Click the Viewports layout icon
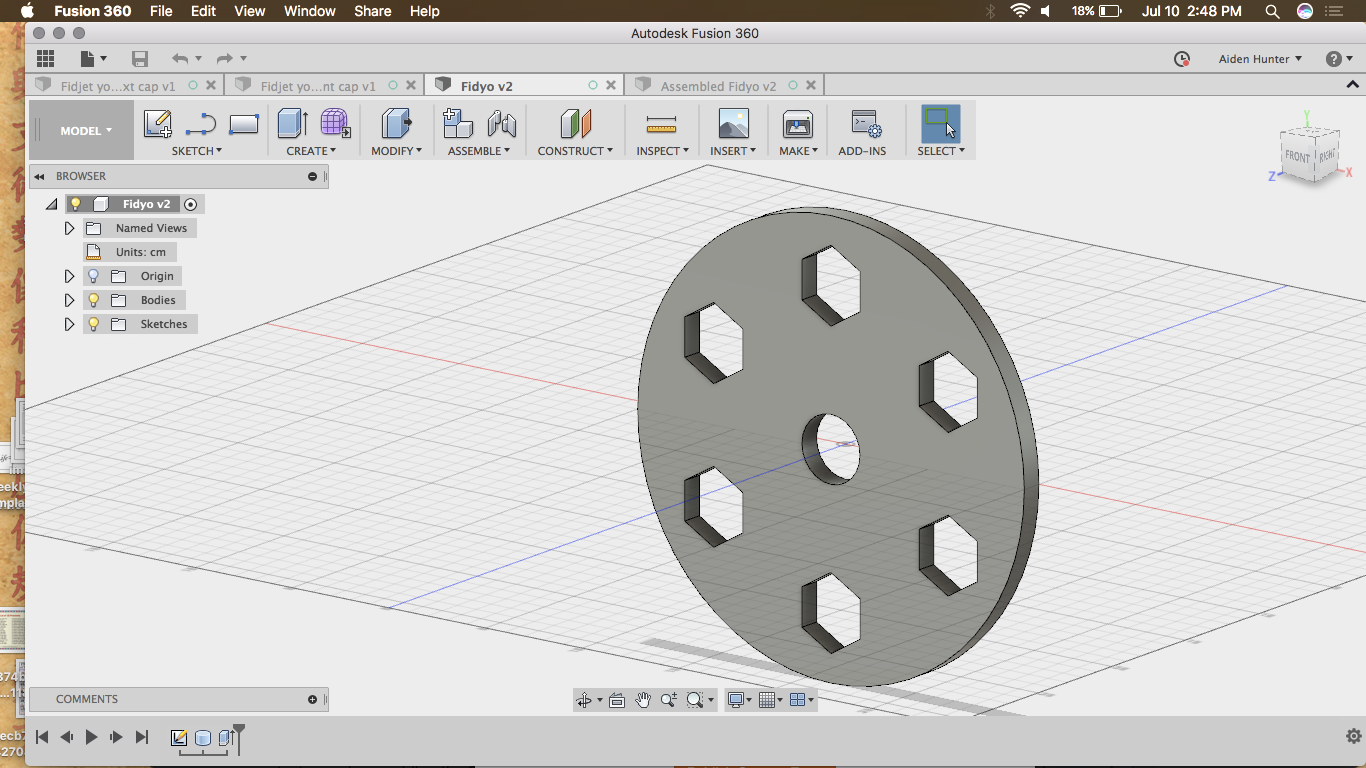Screen dimensions: 1366x768 (x=798, y=700)
